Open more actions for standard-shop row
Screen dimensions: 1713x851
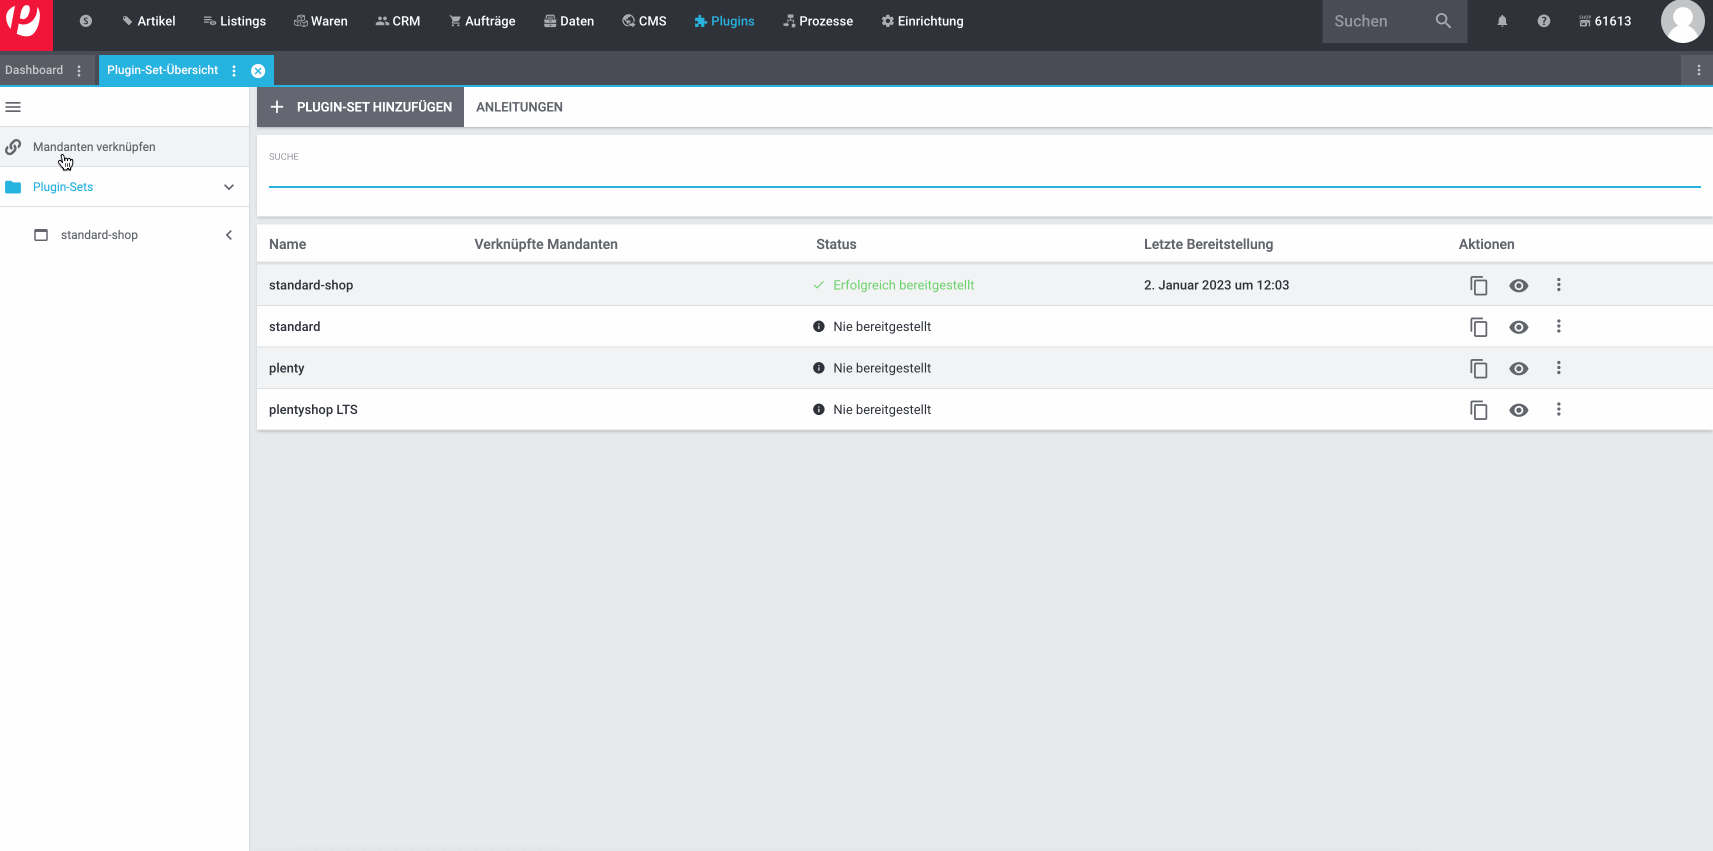pos(1558,285)
